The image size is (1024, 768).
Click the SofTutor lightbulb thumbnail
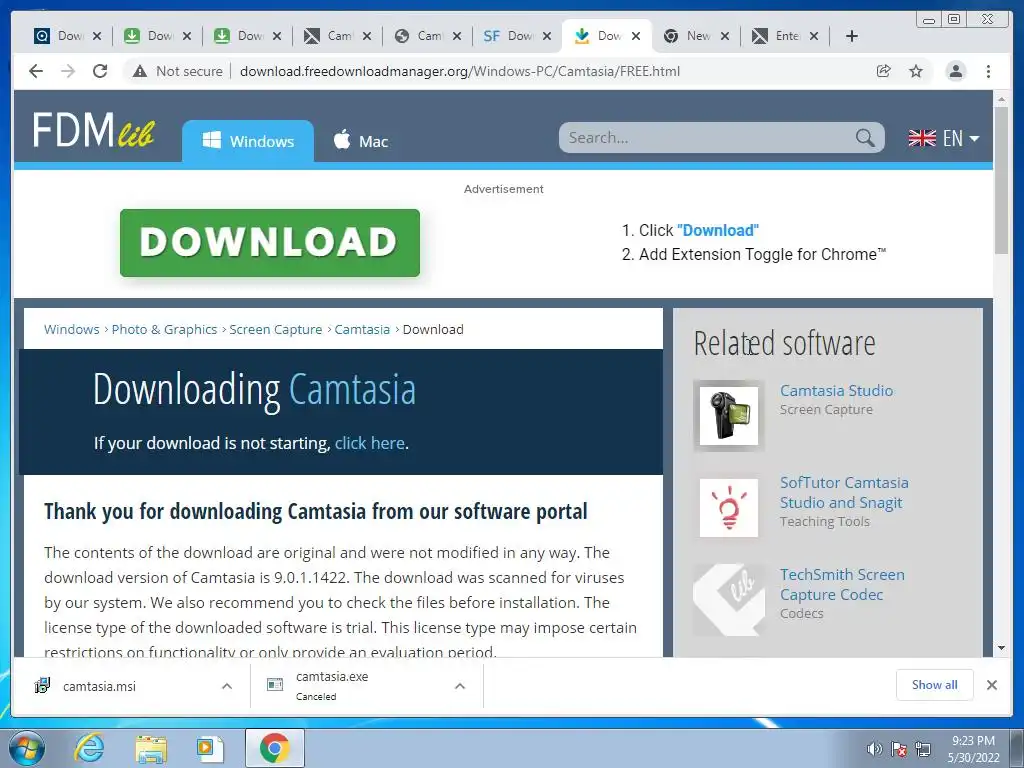coord(729,507)
